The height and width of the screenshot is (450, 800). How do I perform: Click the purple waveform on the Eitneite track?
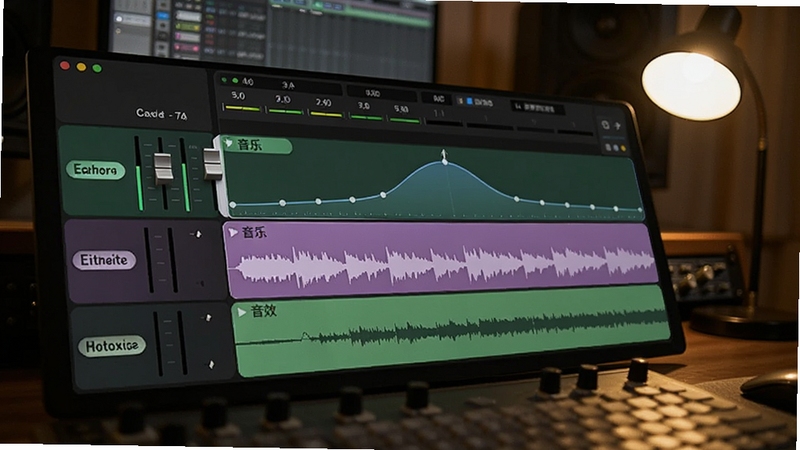click(x=443, y=264)
